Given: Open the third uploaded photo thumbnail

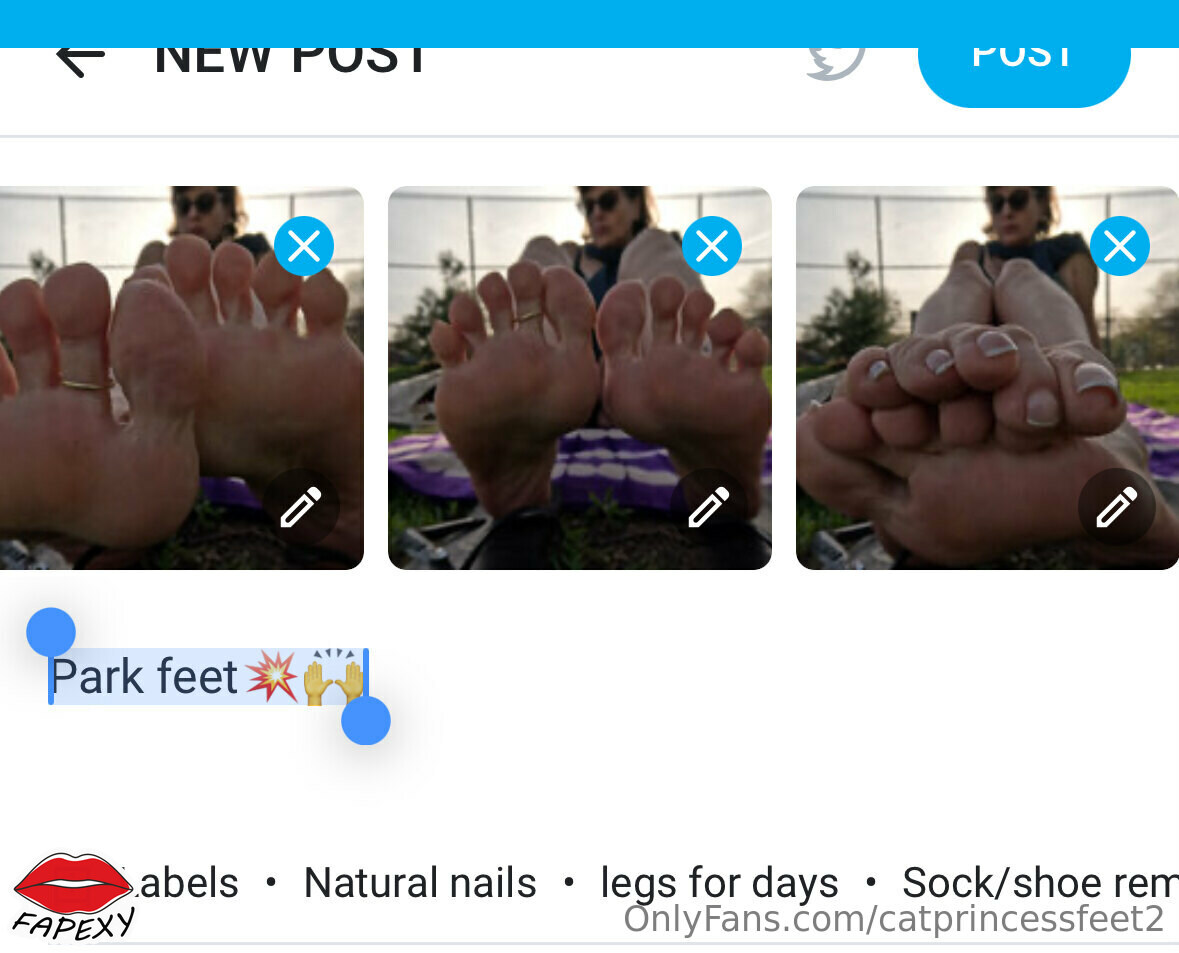Looking at the screenshot, I should coord(987,378).
